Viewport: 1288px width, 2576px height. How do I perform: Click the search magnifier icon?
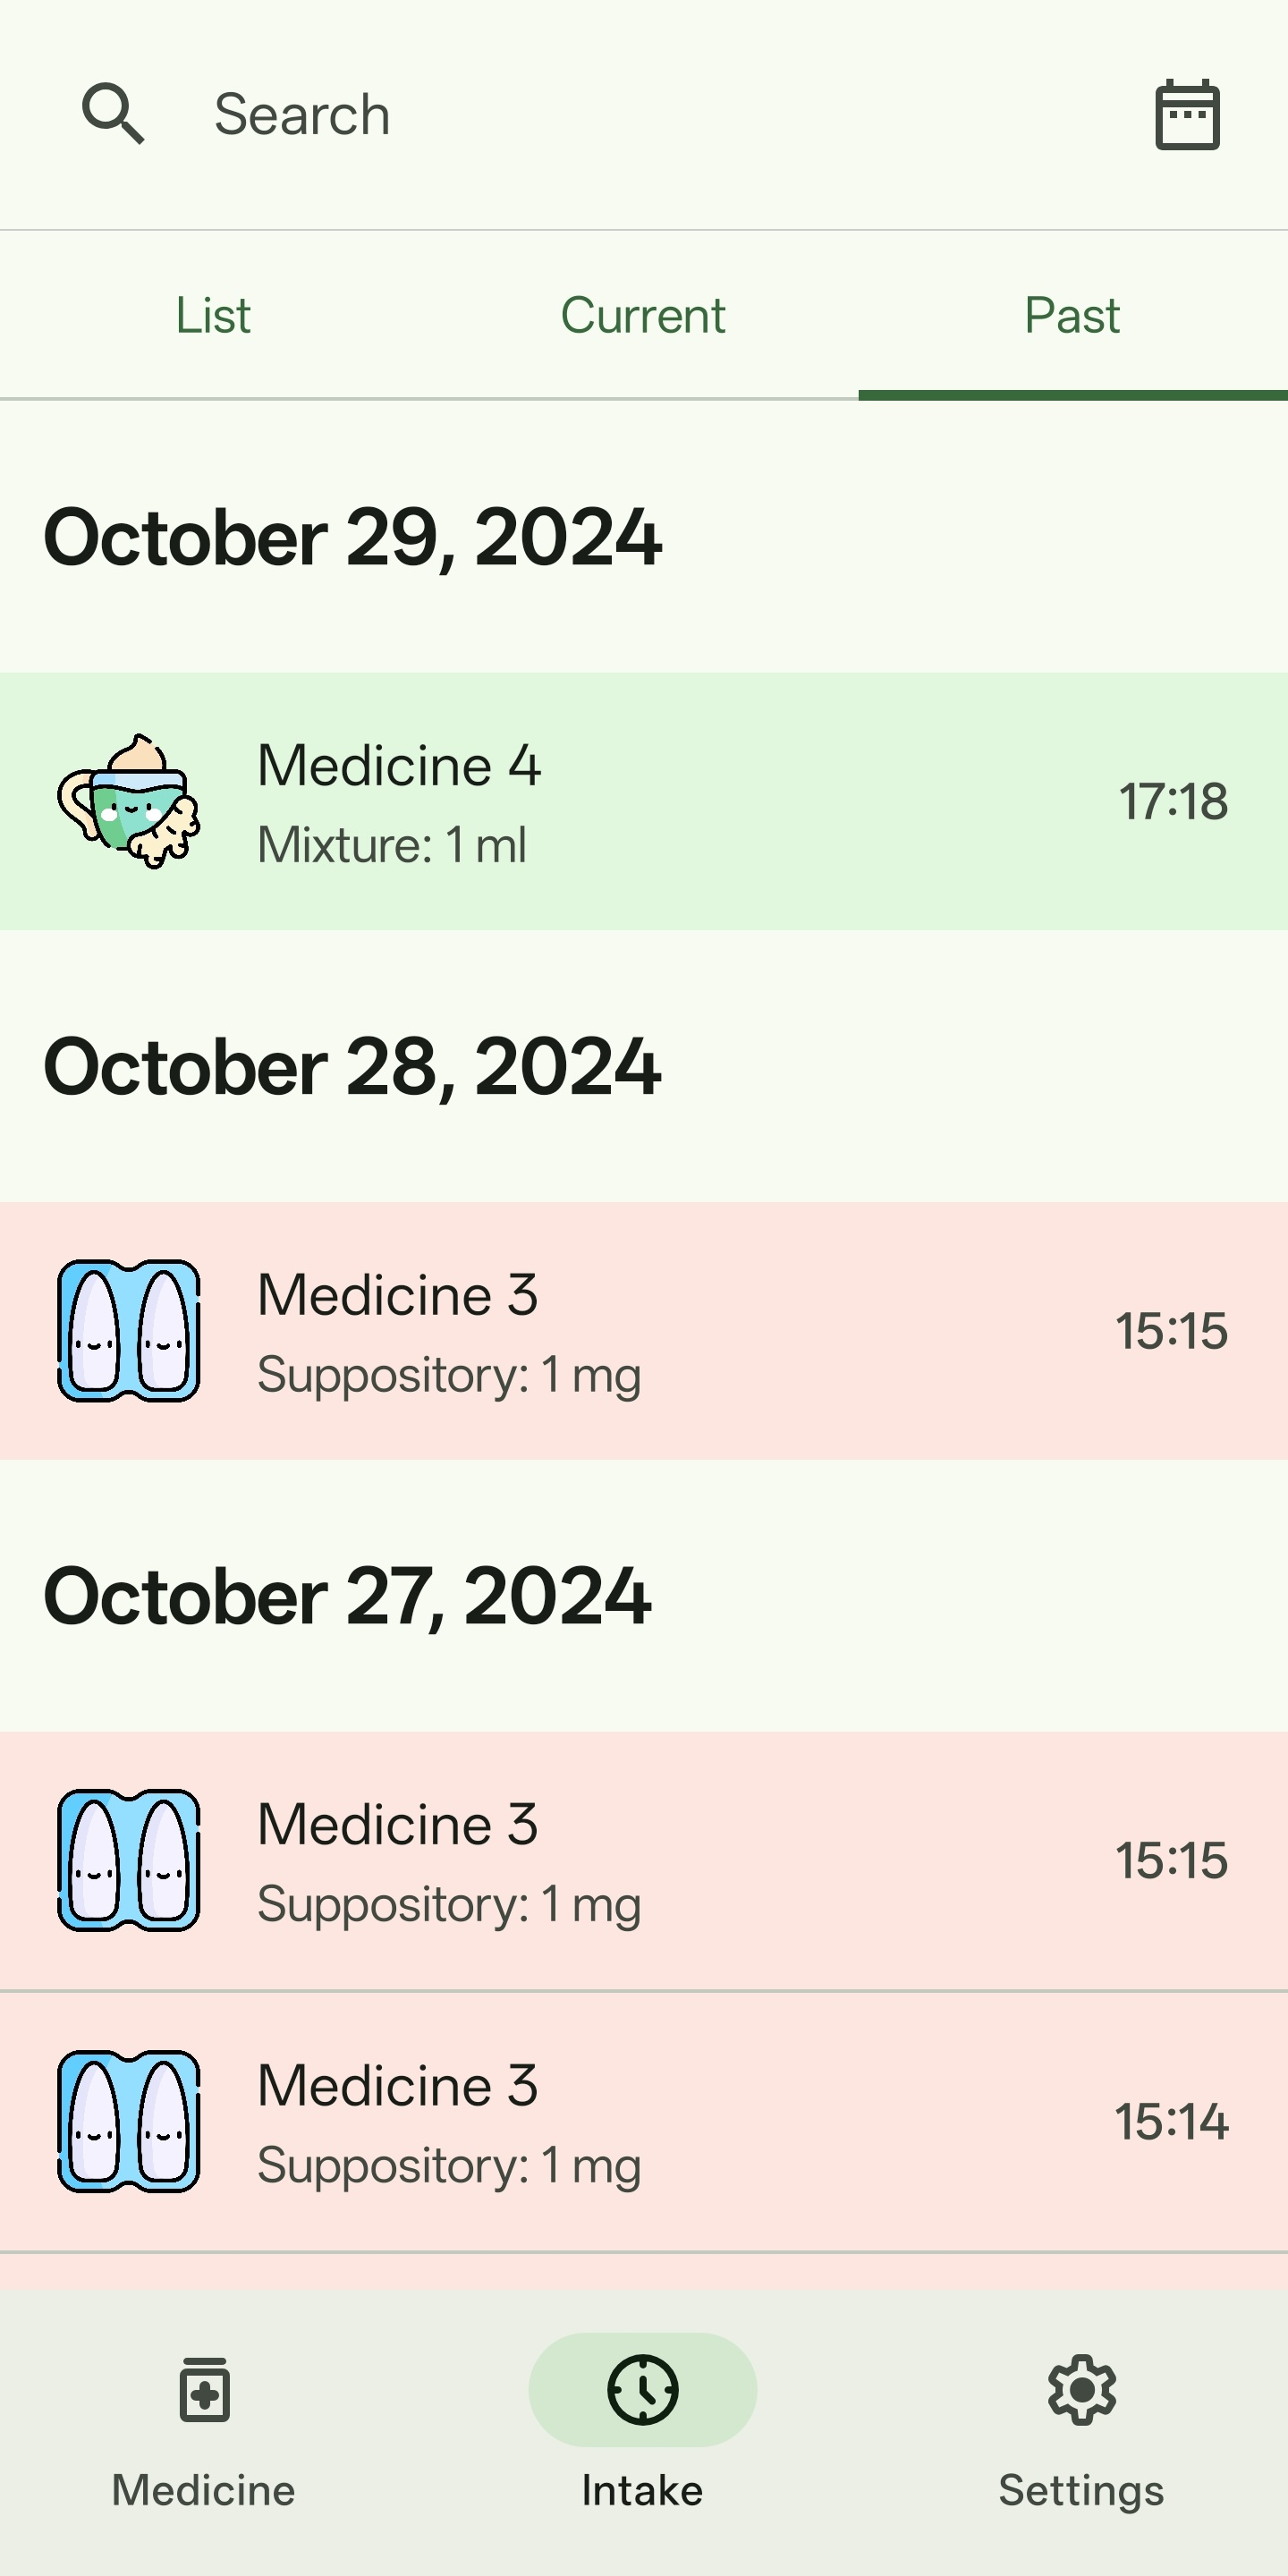pos(113,114)
